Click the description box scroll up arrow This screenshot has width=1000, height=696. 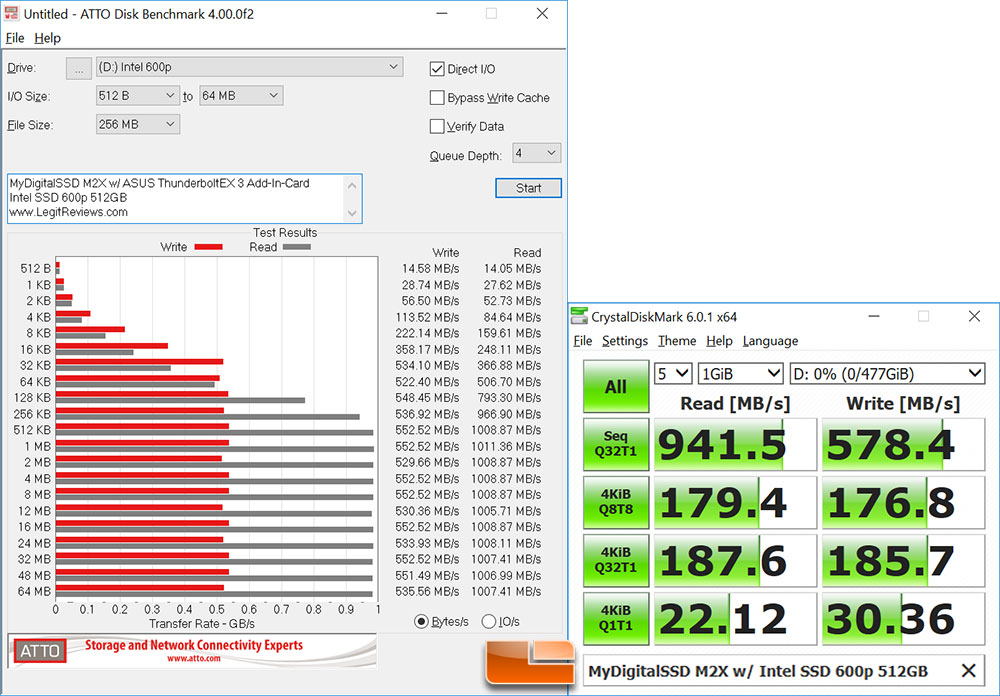tap(352, 185)
